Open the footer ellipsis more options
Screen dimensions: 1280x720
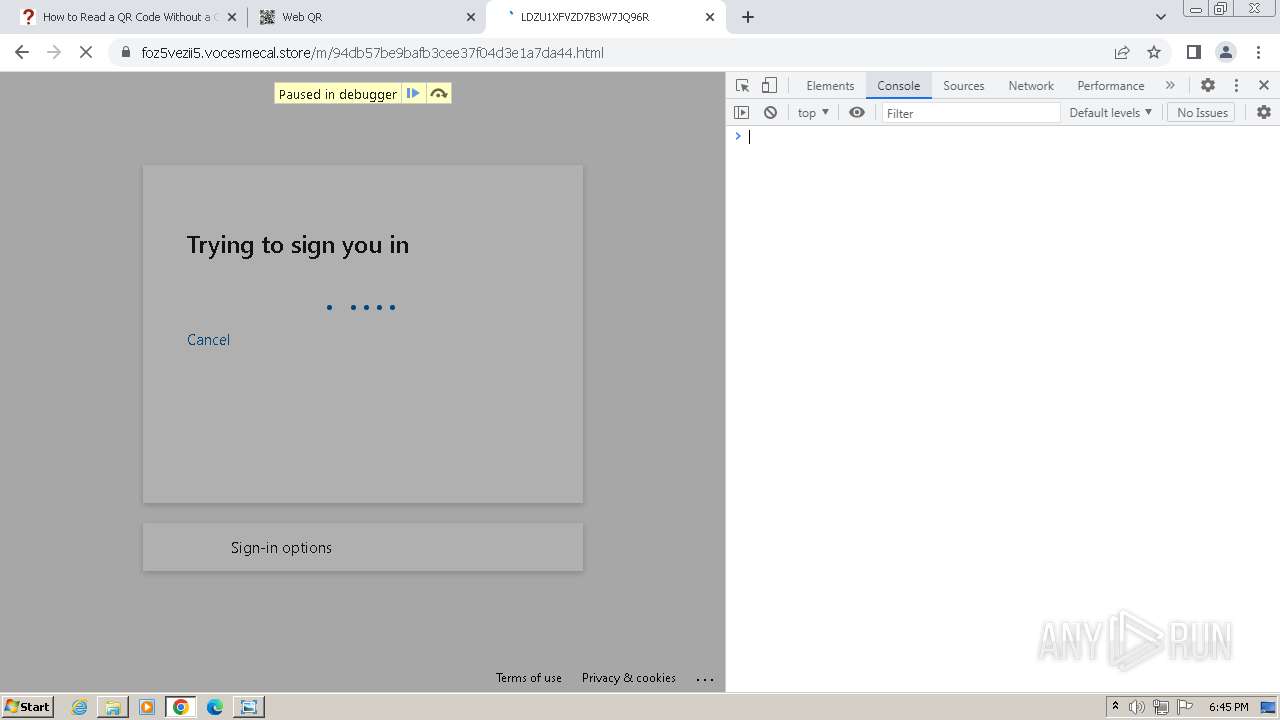coord(705,679)
